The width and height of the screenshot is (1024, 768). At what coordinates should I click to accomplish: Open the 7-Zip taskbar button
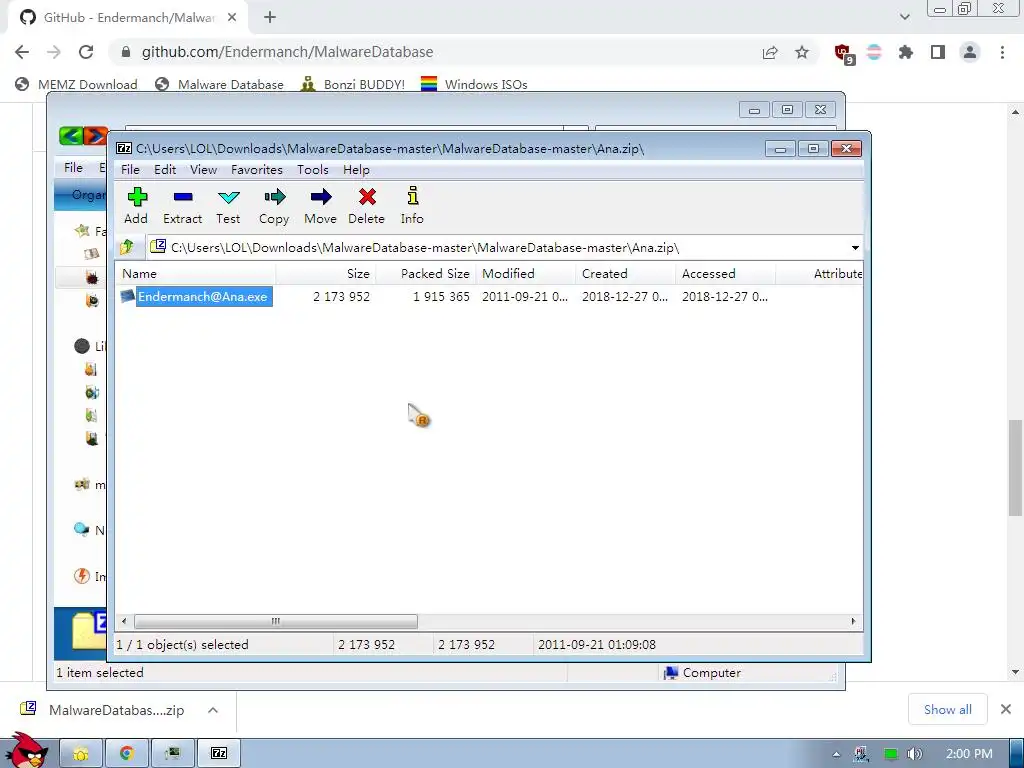(x=219, y=754)
